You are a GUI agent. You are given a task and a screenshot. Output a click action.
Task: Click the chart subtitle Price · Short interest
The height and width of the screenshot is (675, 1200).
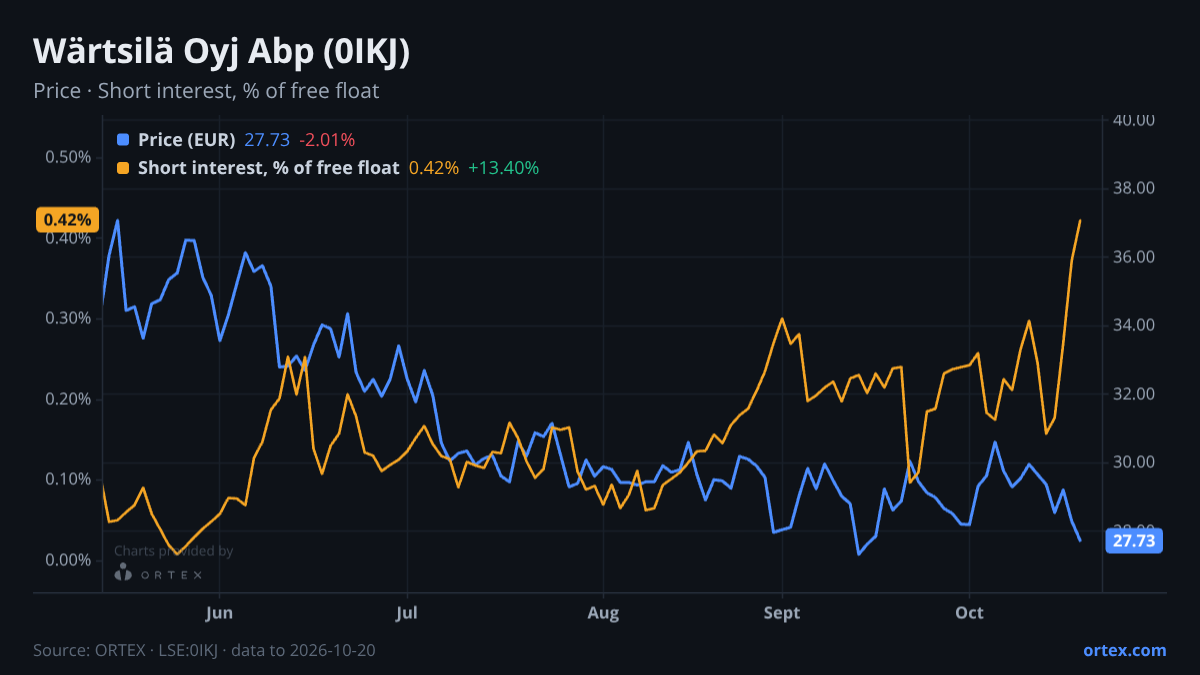click(206, 91)
